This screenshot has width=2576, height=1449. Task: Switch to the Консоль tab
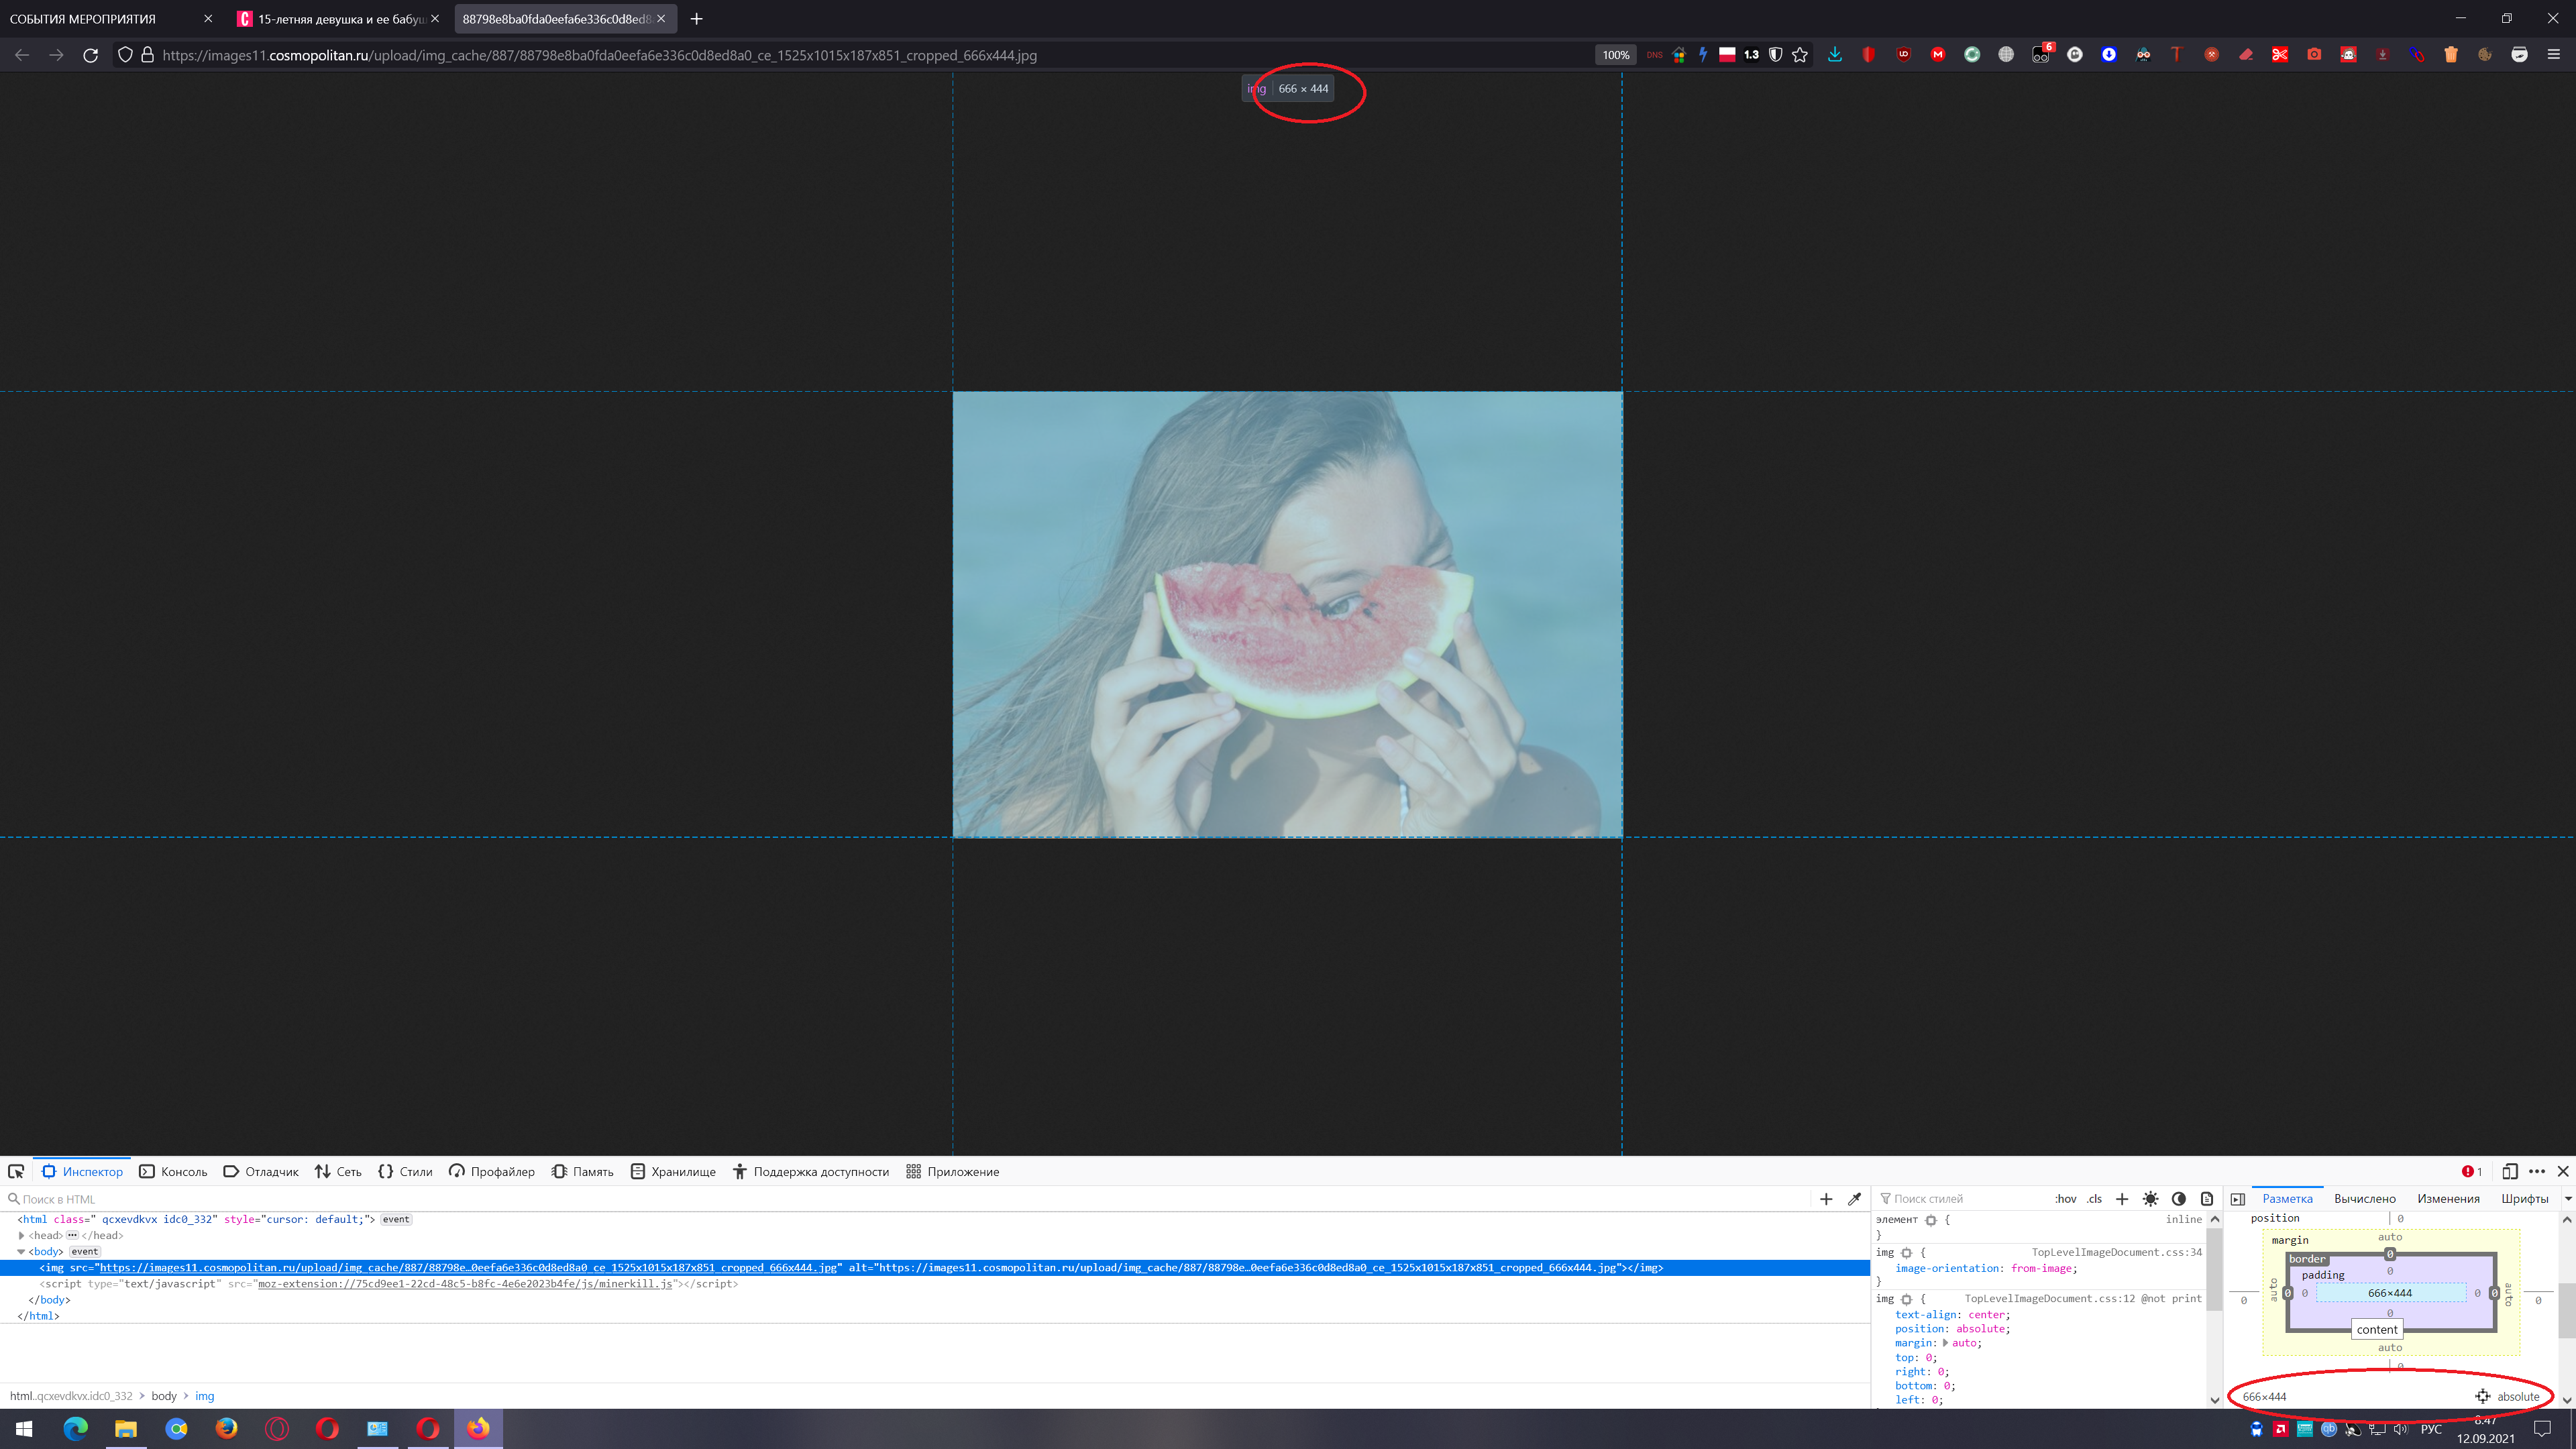[x=173, y=1172]
